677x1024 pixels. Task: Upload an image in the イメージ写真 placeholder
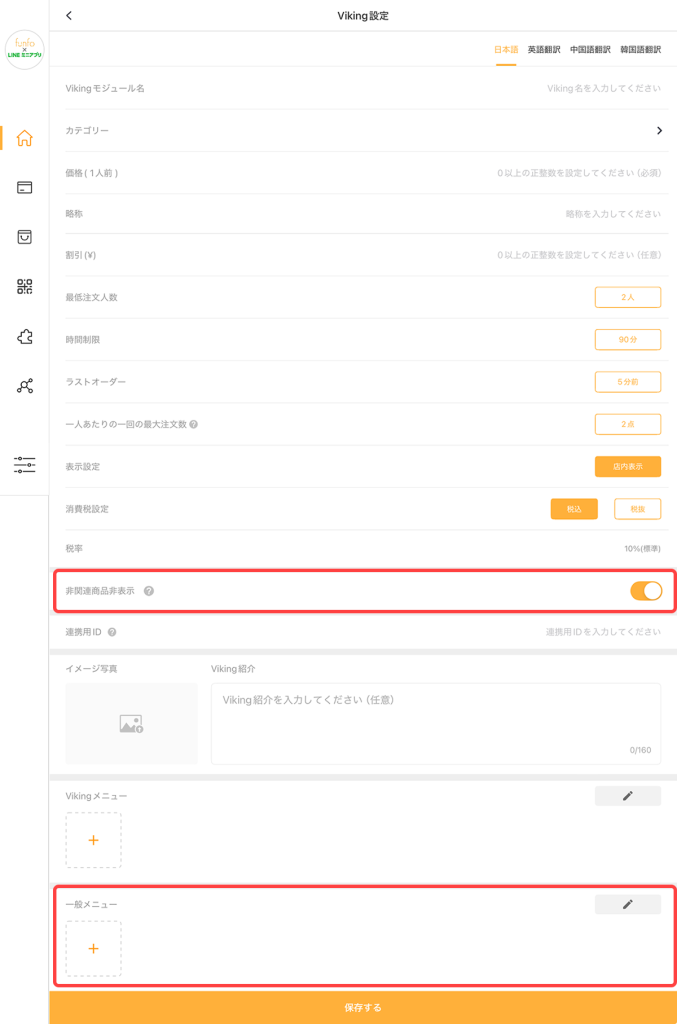[x=131, y=724]
